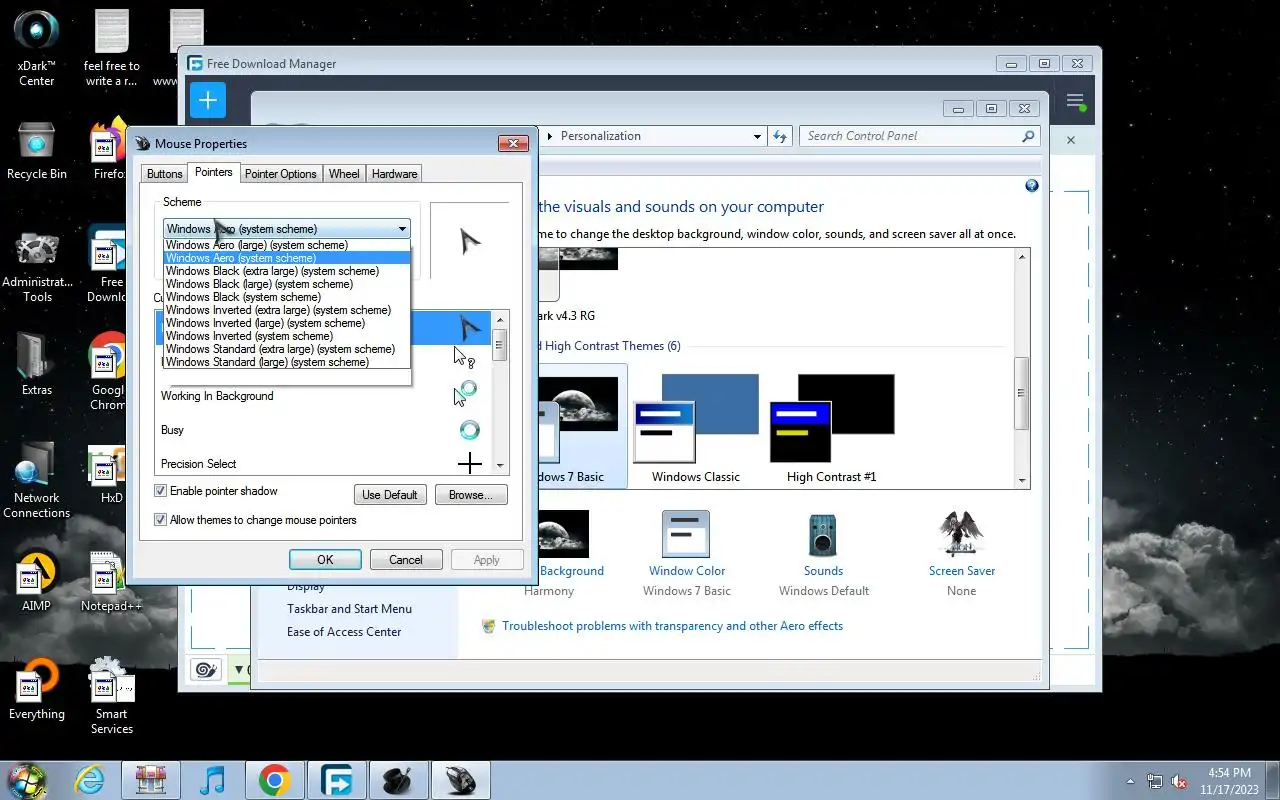The image size is (1280, 800).
Task: Select the Windows Classic theme thumbnail
Action: pos(696,425)
